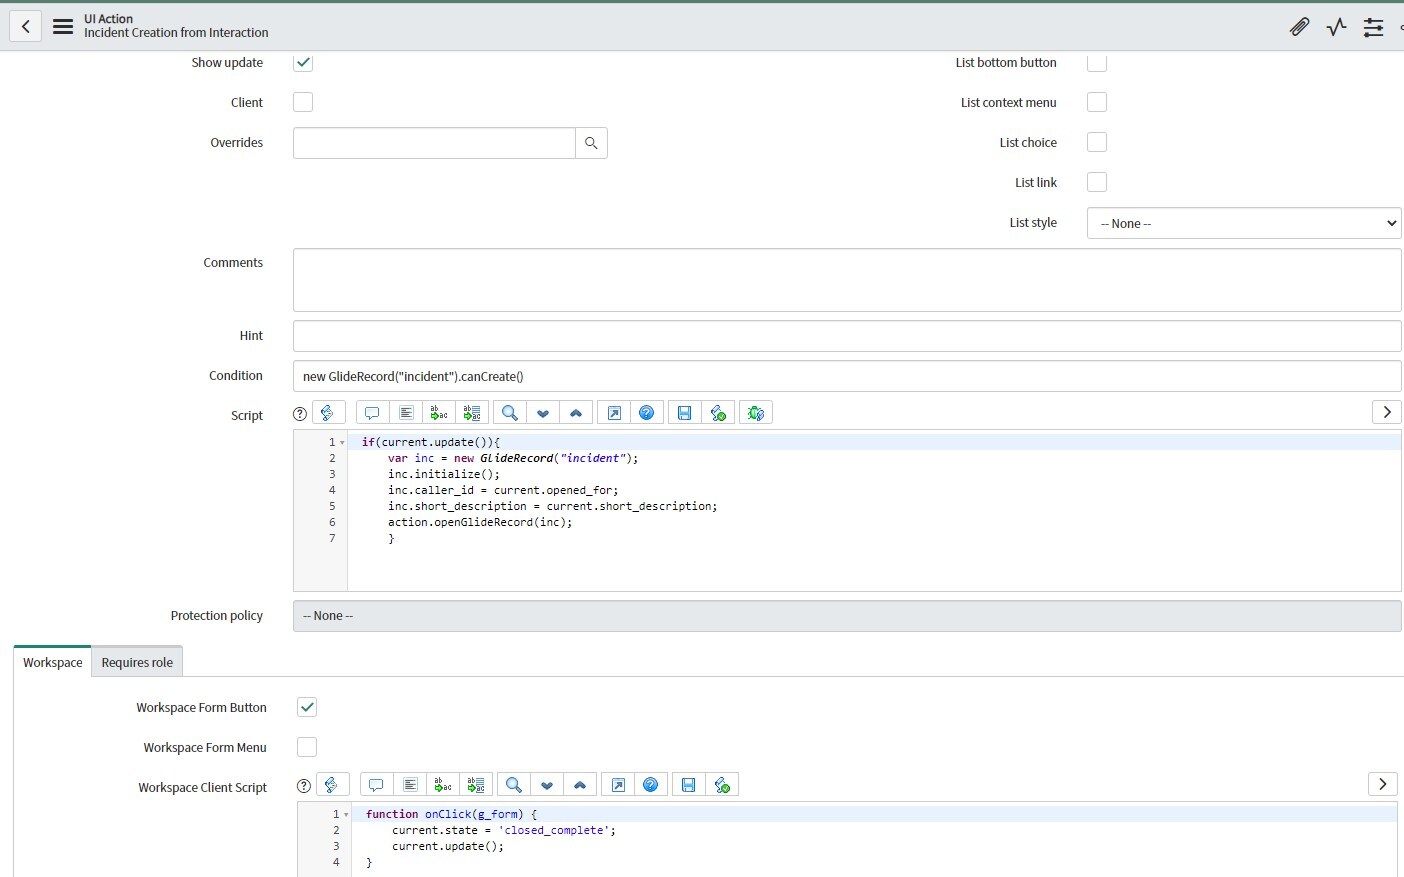Image resolution: width=1404 pixels, height=877 pixels.
Task: Click Replace All in Script toolbar
Action: tap(473, 413)
